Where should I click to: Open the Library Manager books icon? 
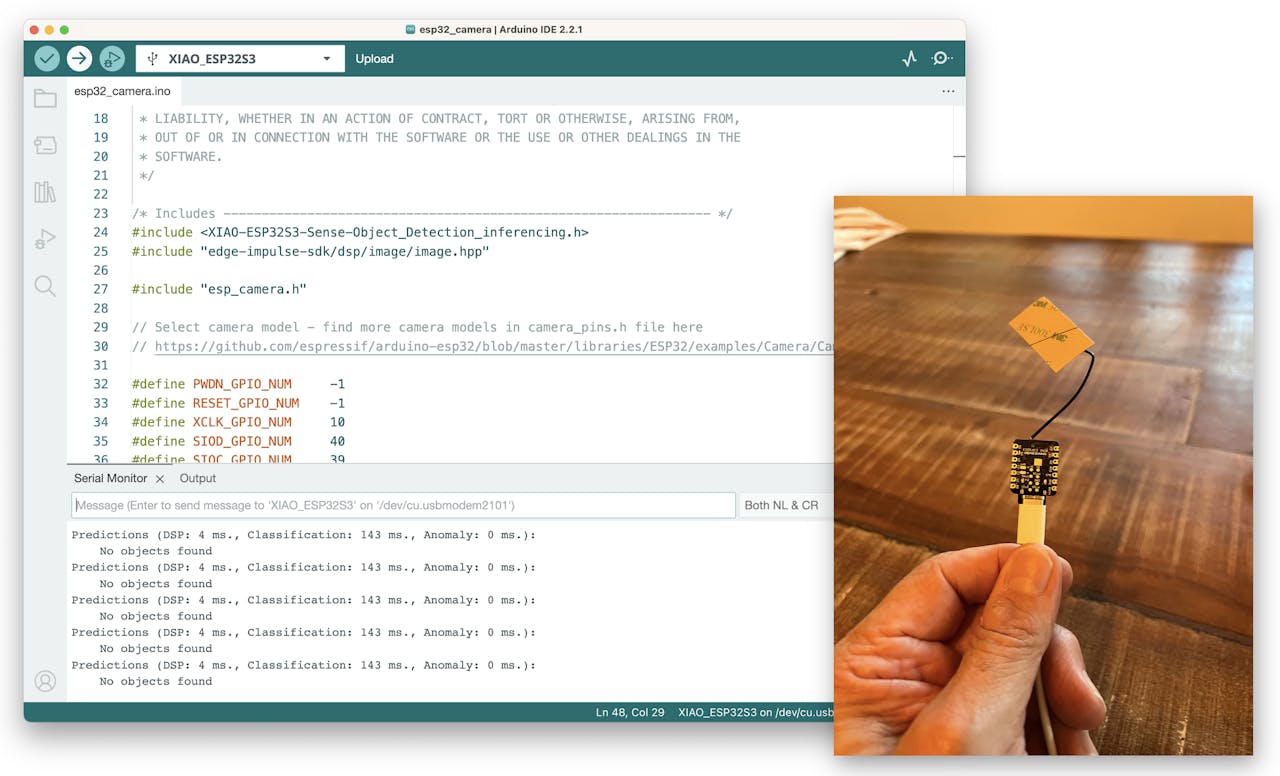pos(45,192)
